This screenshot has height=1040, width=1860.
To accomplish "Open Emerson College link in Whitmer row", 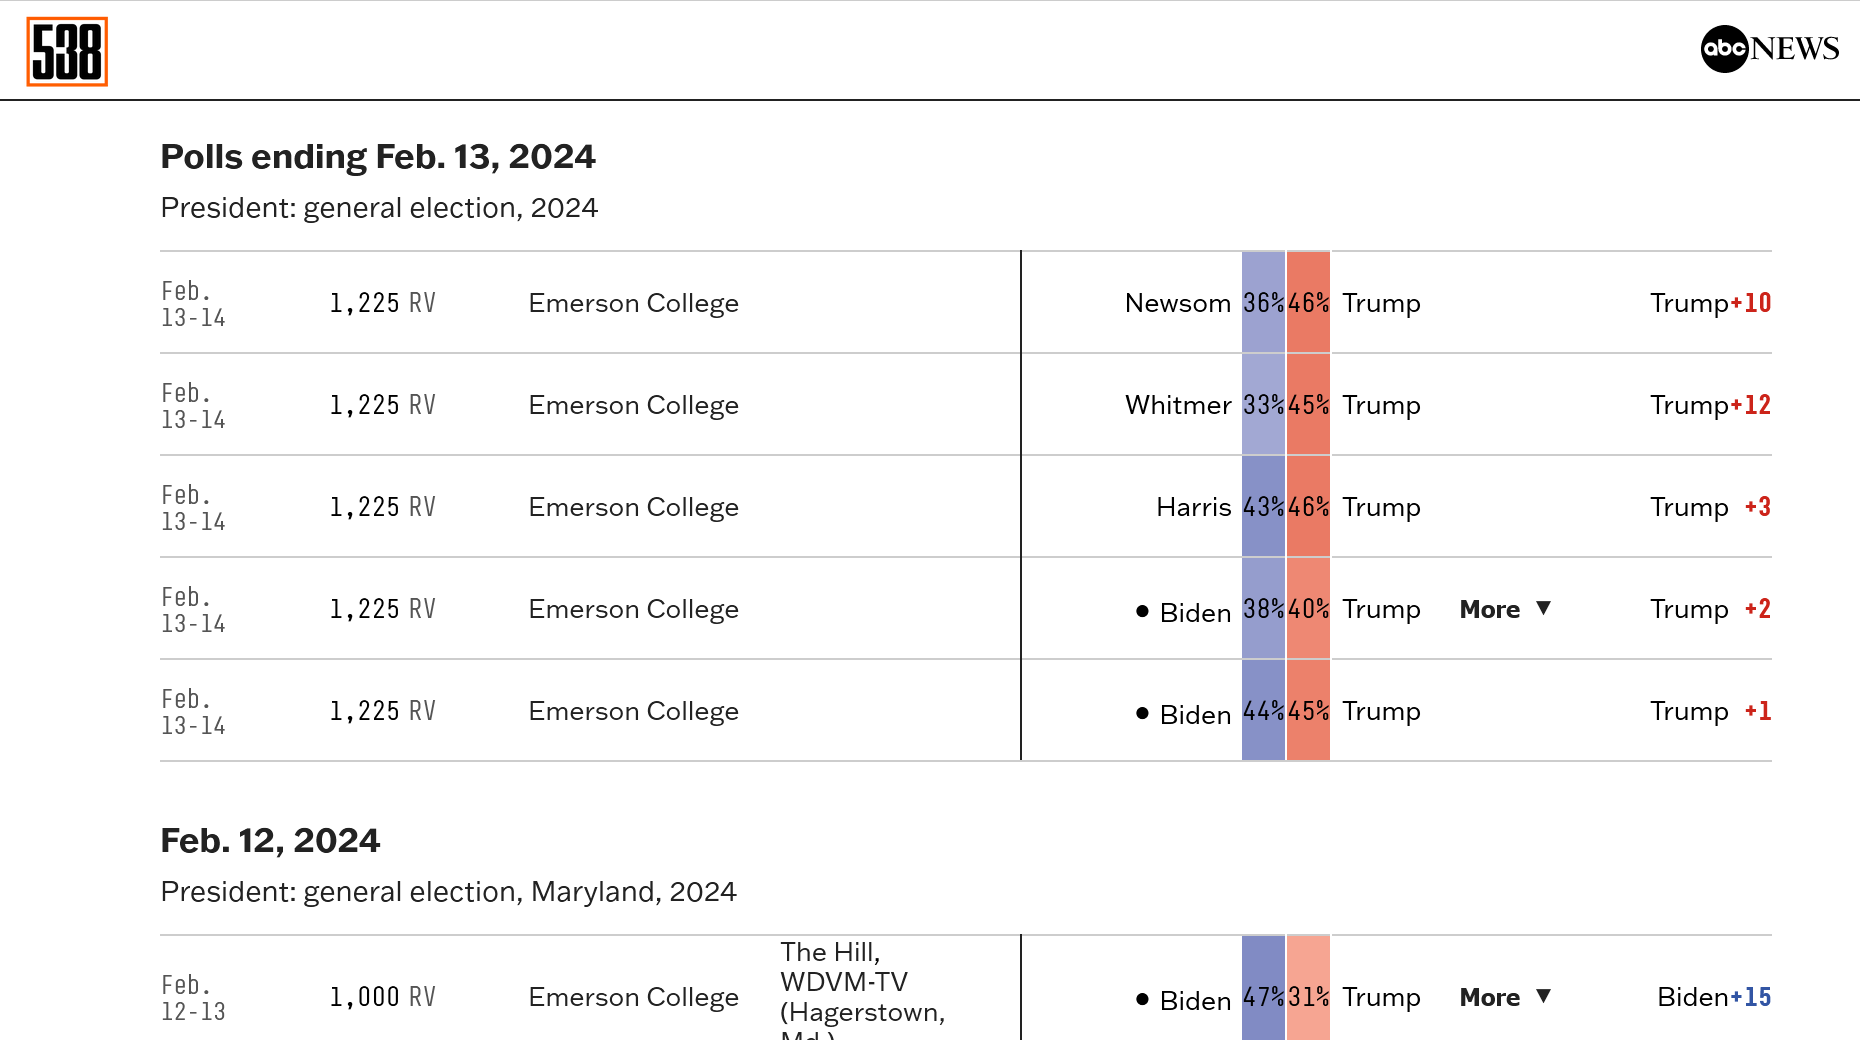I will coord(633,405).
